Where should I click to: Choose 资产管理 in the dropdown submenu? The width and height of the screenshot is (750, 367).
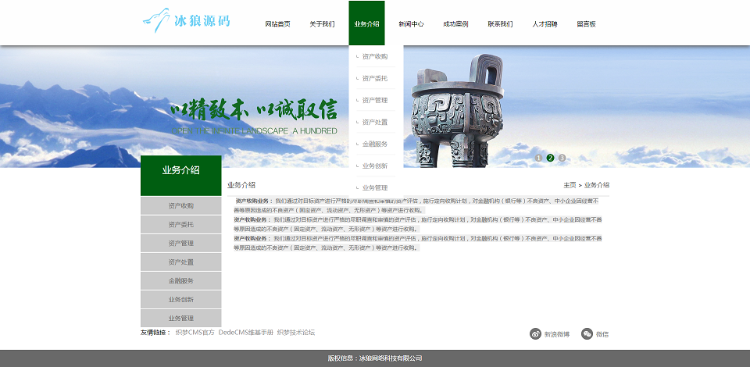tap(375, 100)
